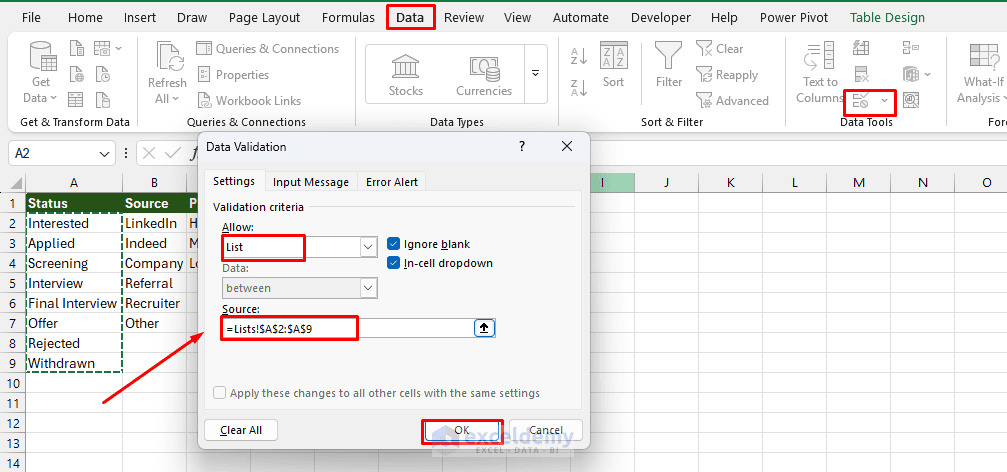
Task: Expand the Data Validation dropdown arrow
Action: click(885, 100)
